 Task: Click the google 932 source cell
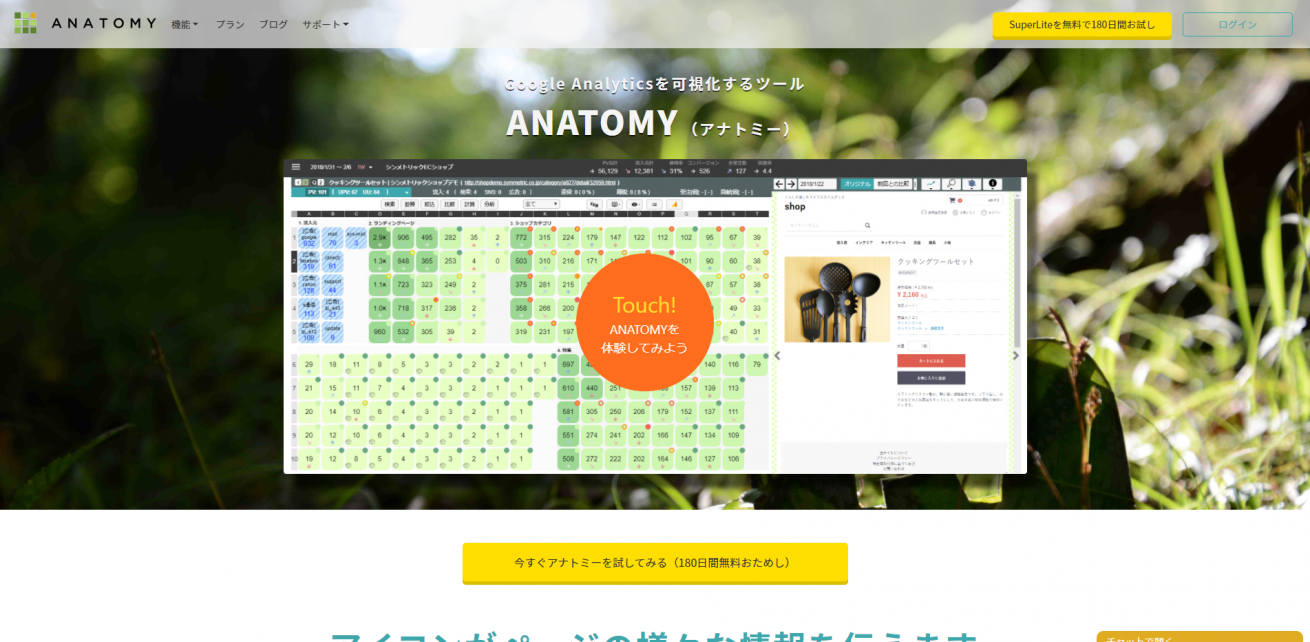308,238
